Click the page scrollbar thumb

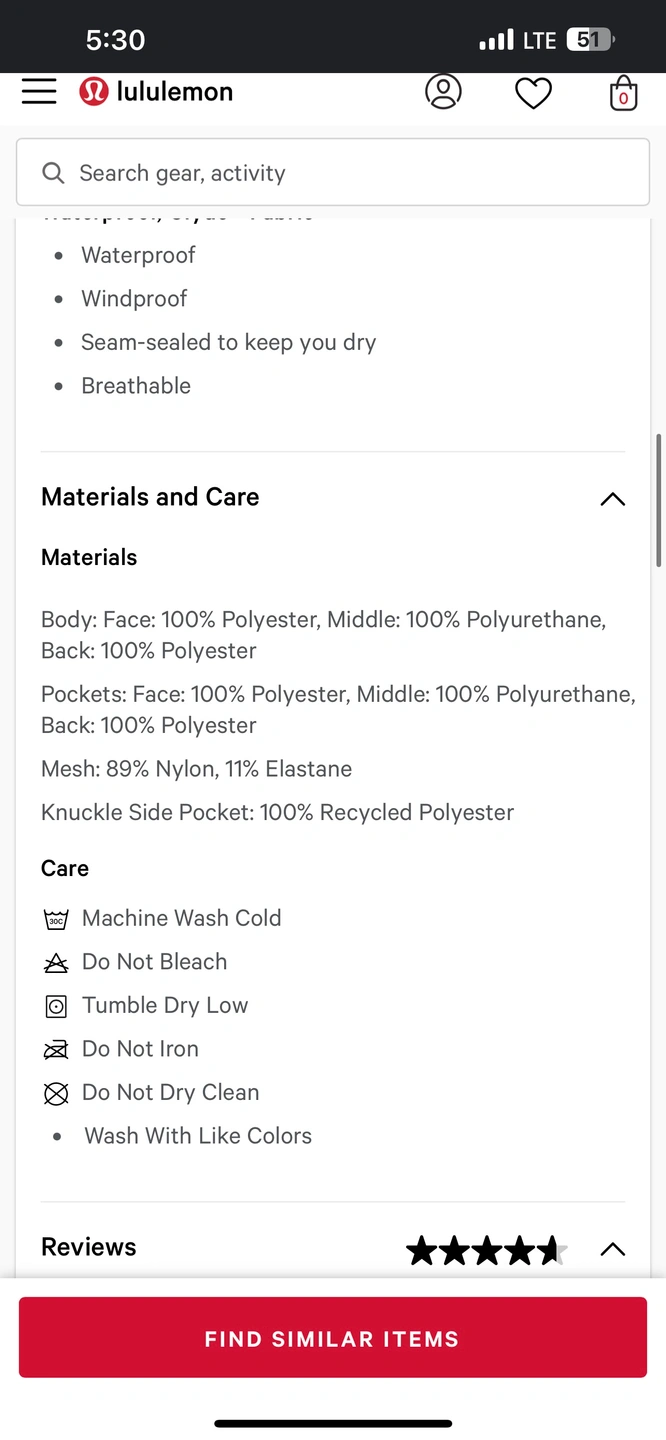(658, 500)
